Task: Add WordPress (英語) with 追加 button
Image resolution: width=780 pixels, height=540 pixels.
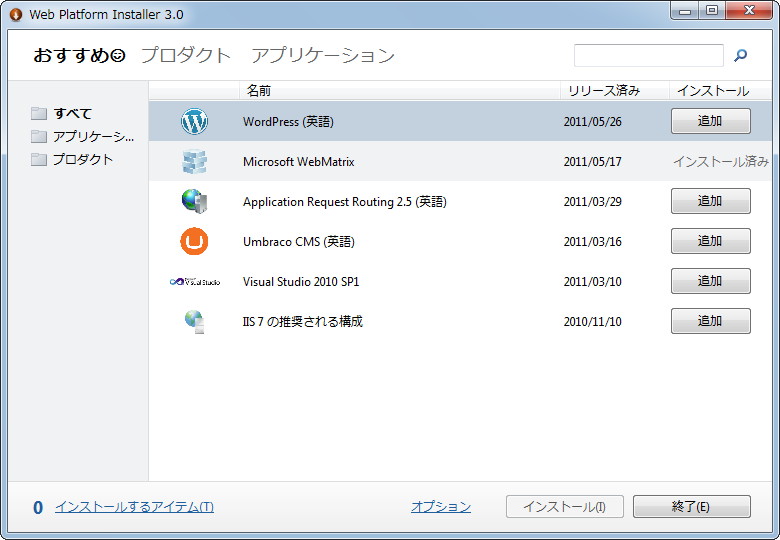Action: 710,121
